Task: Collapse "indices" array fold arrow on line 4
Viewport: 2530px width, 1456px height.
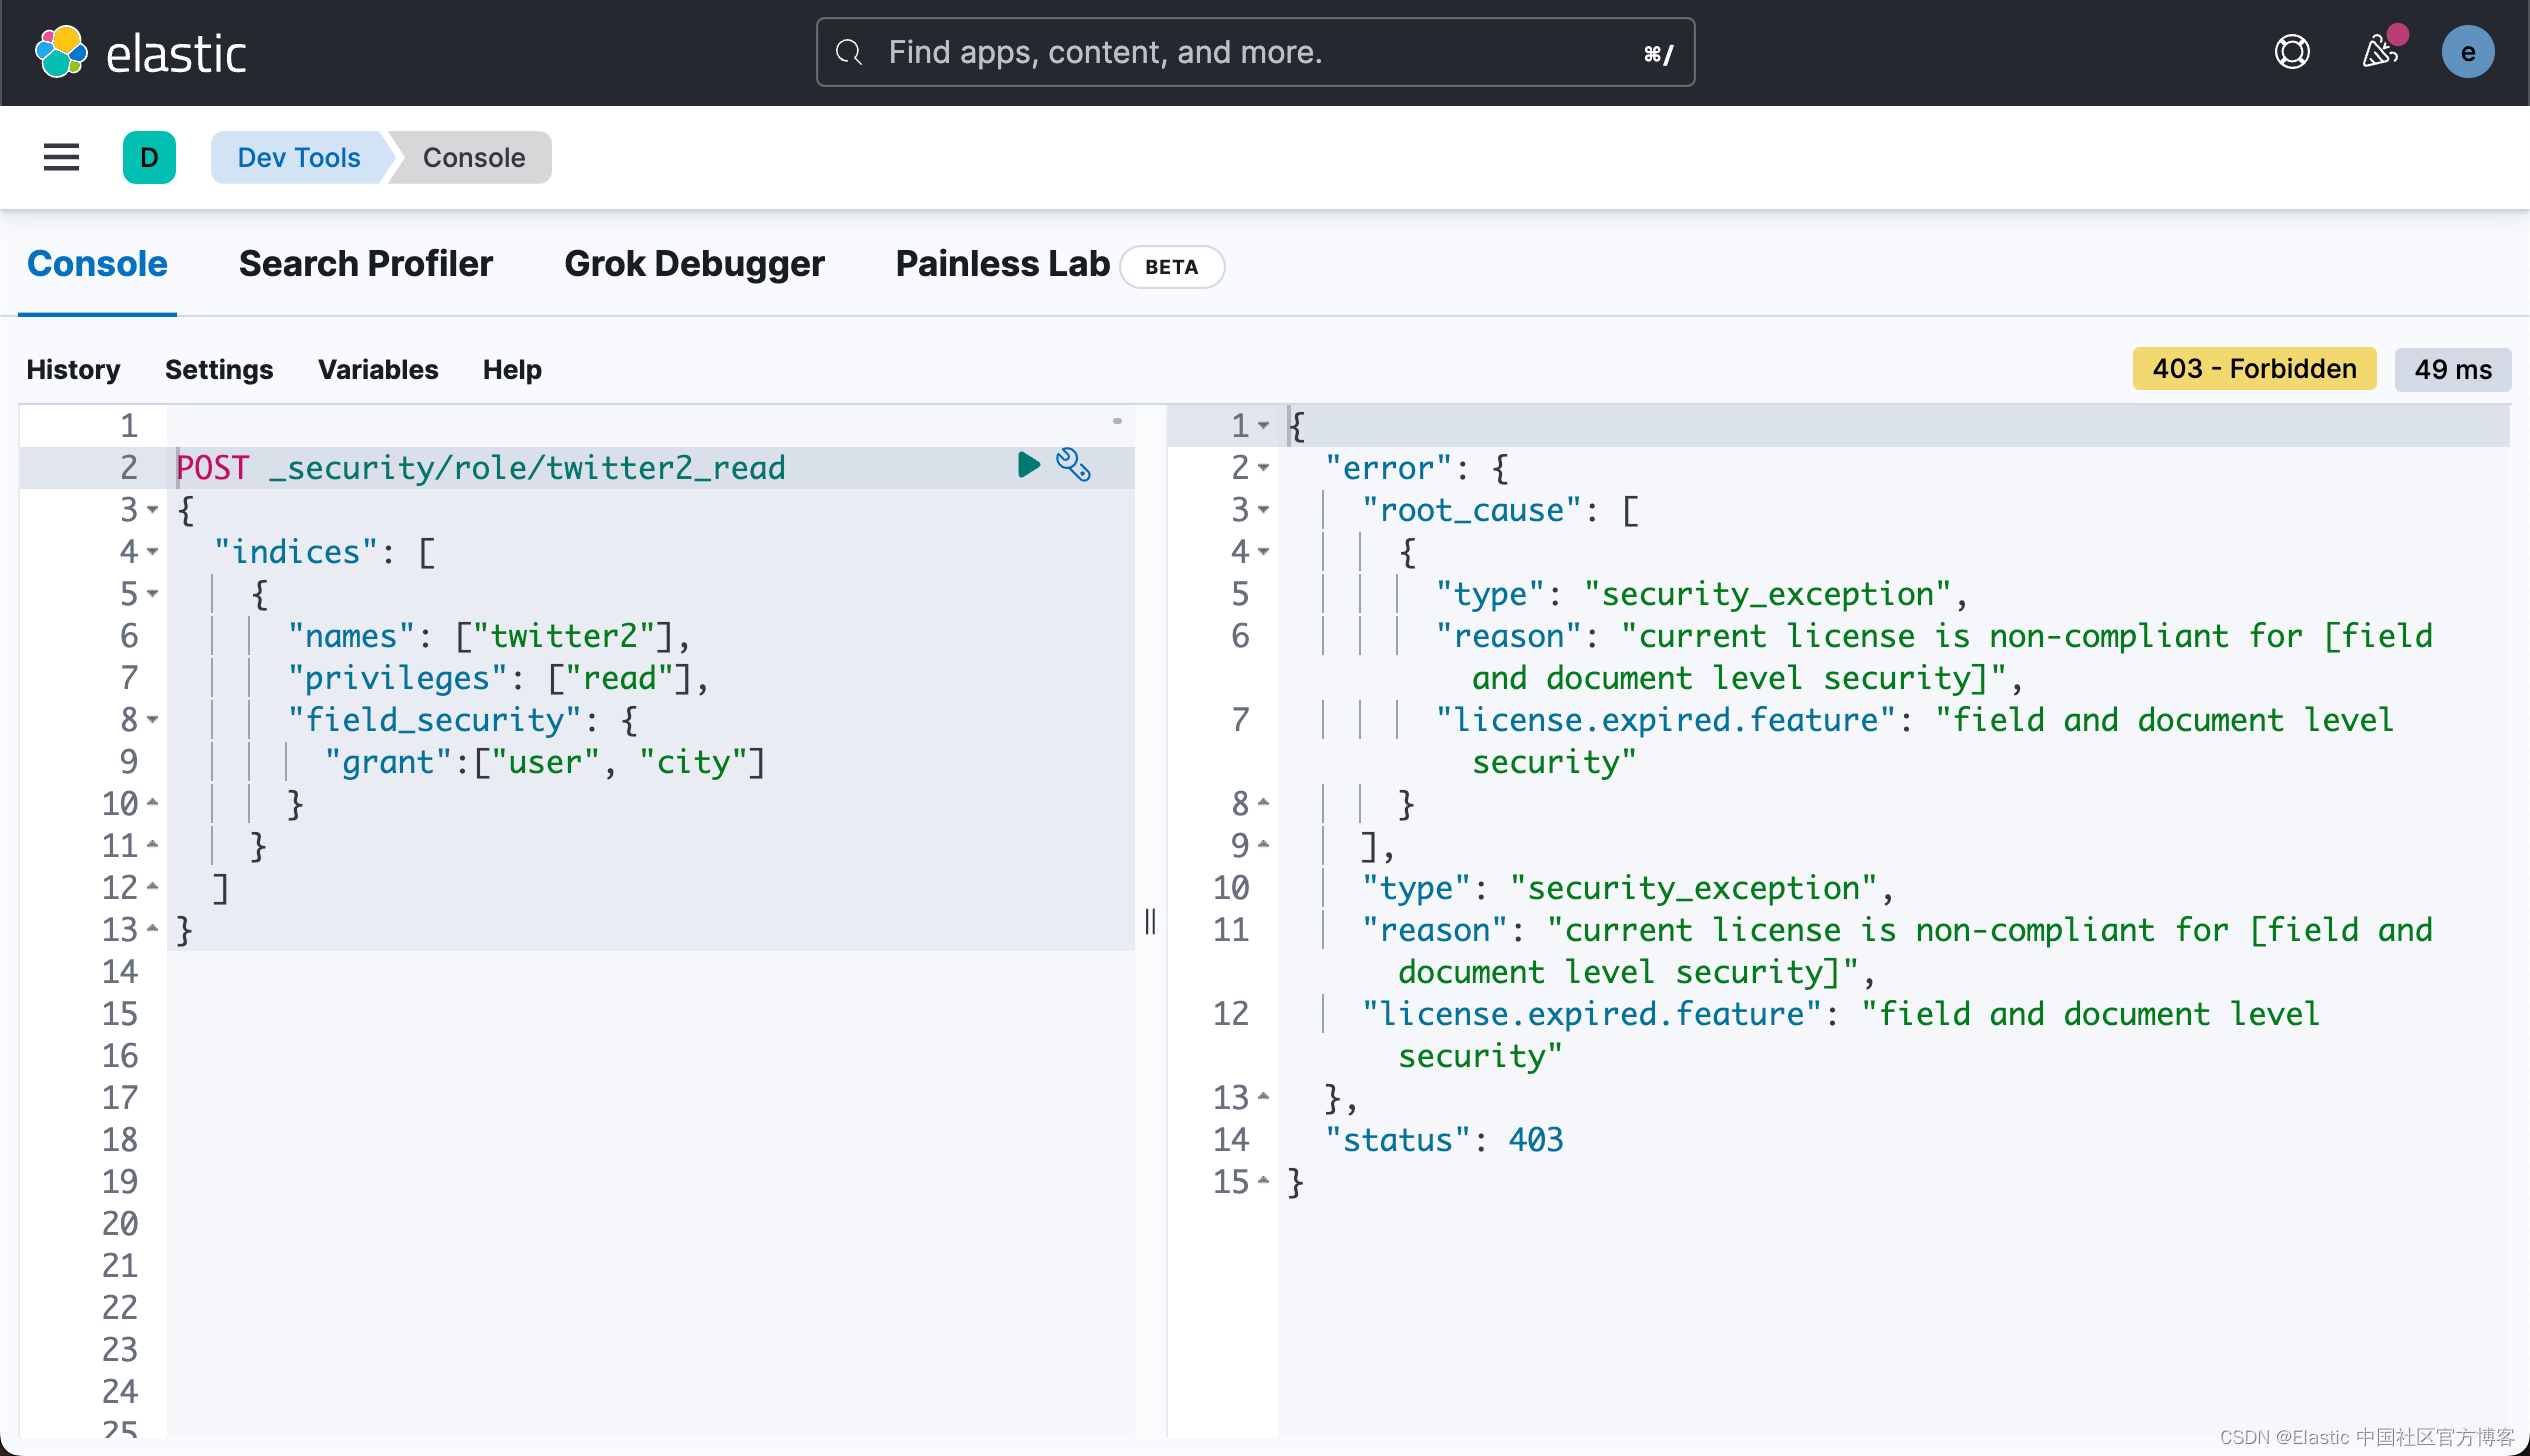Action: (153, 552)
